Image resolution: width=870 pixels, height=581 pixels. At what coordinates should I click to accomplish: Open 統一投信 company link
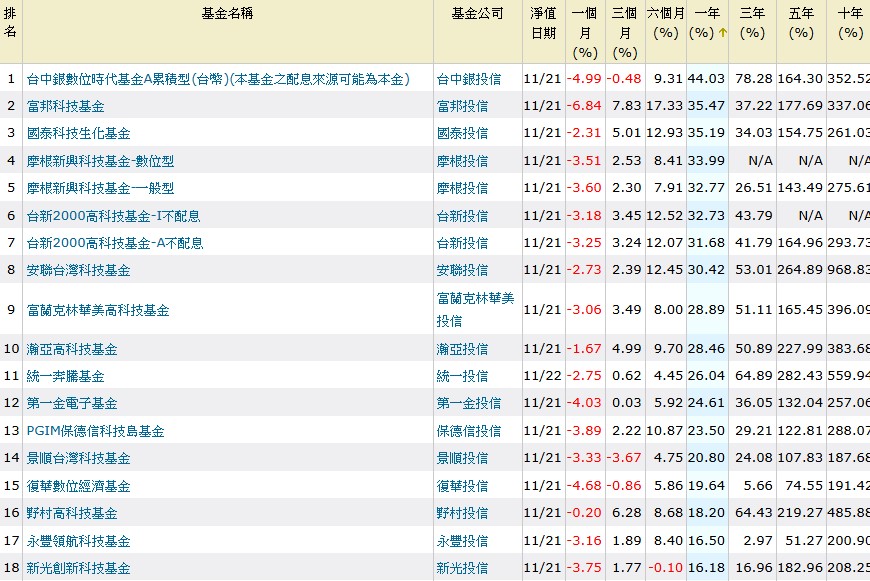pos(462,376)
